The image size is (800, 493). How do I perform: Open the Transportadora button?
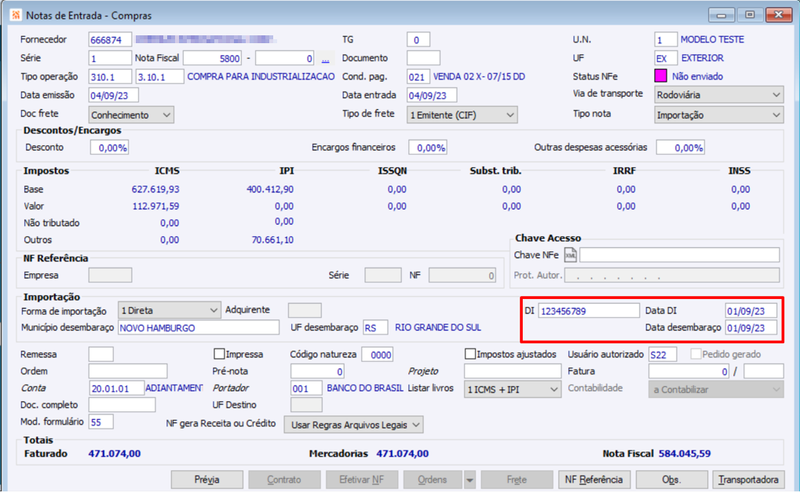[x=748, y=480]
